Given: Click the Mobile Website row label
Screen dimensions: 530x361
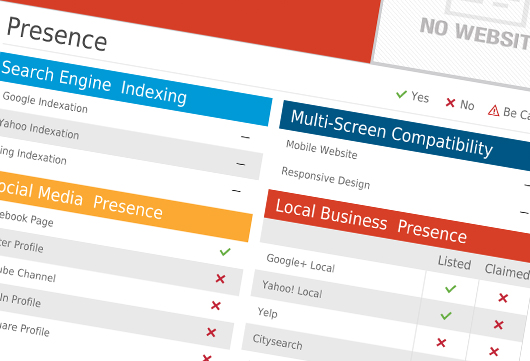Looking at the screenshot, I should [x=322, y=149].
